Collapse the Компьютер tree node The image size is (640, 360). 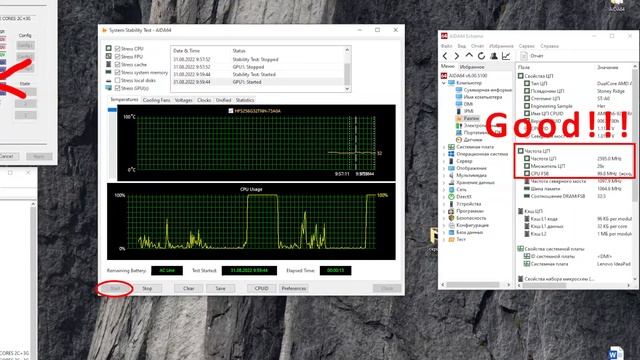(x=444, y=83)
